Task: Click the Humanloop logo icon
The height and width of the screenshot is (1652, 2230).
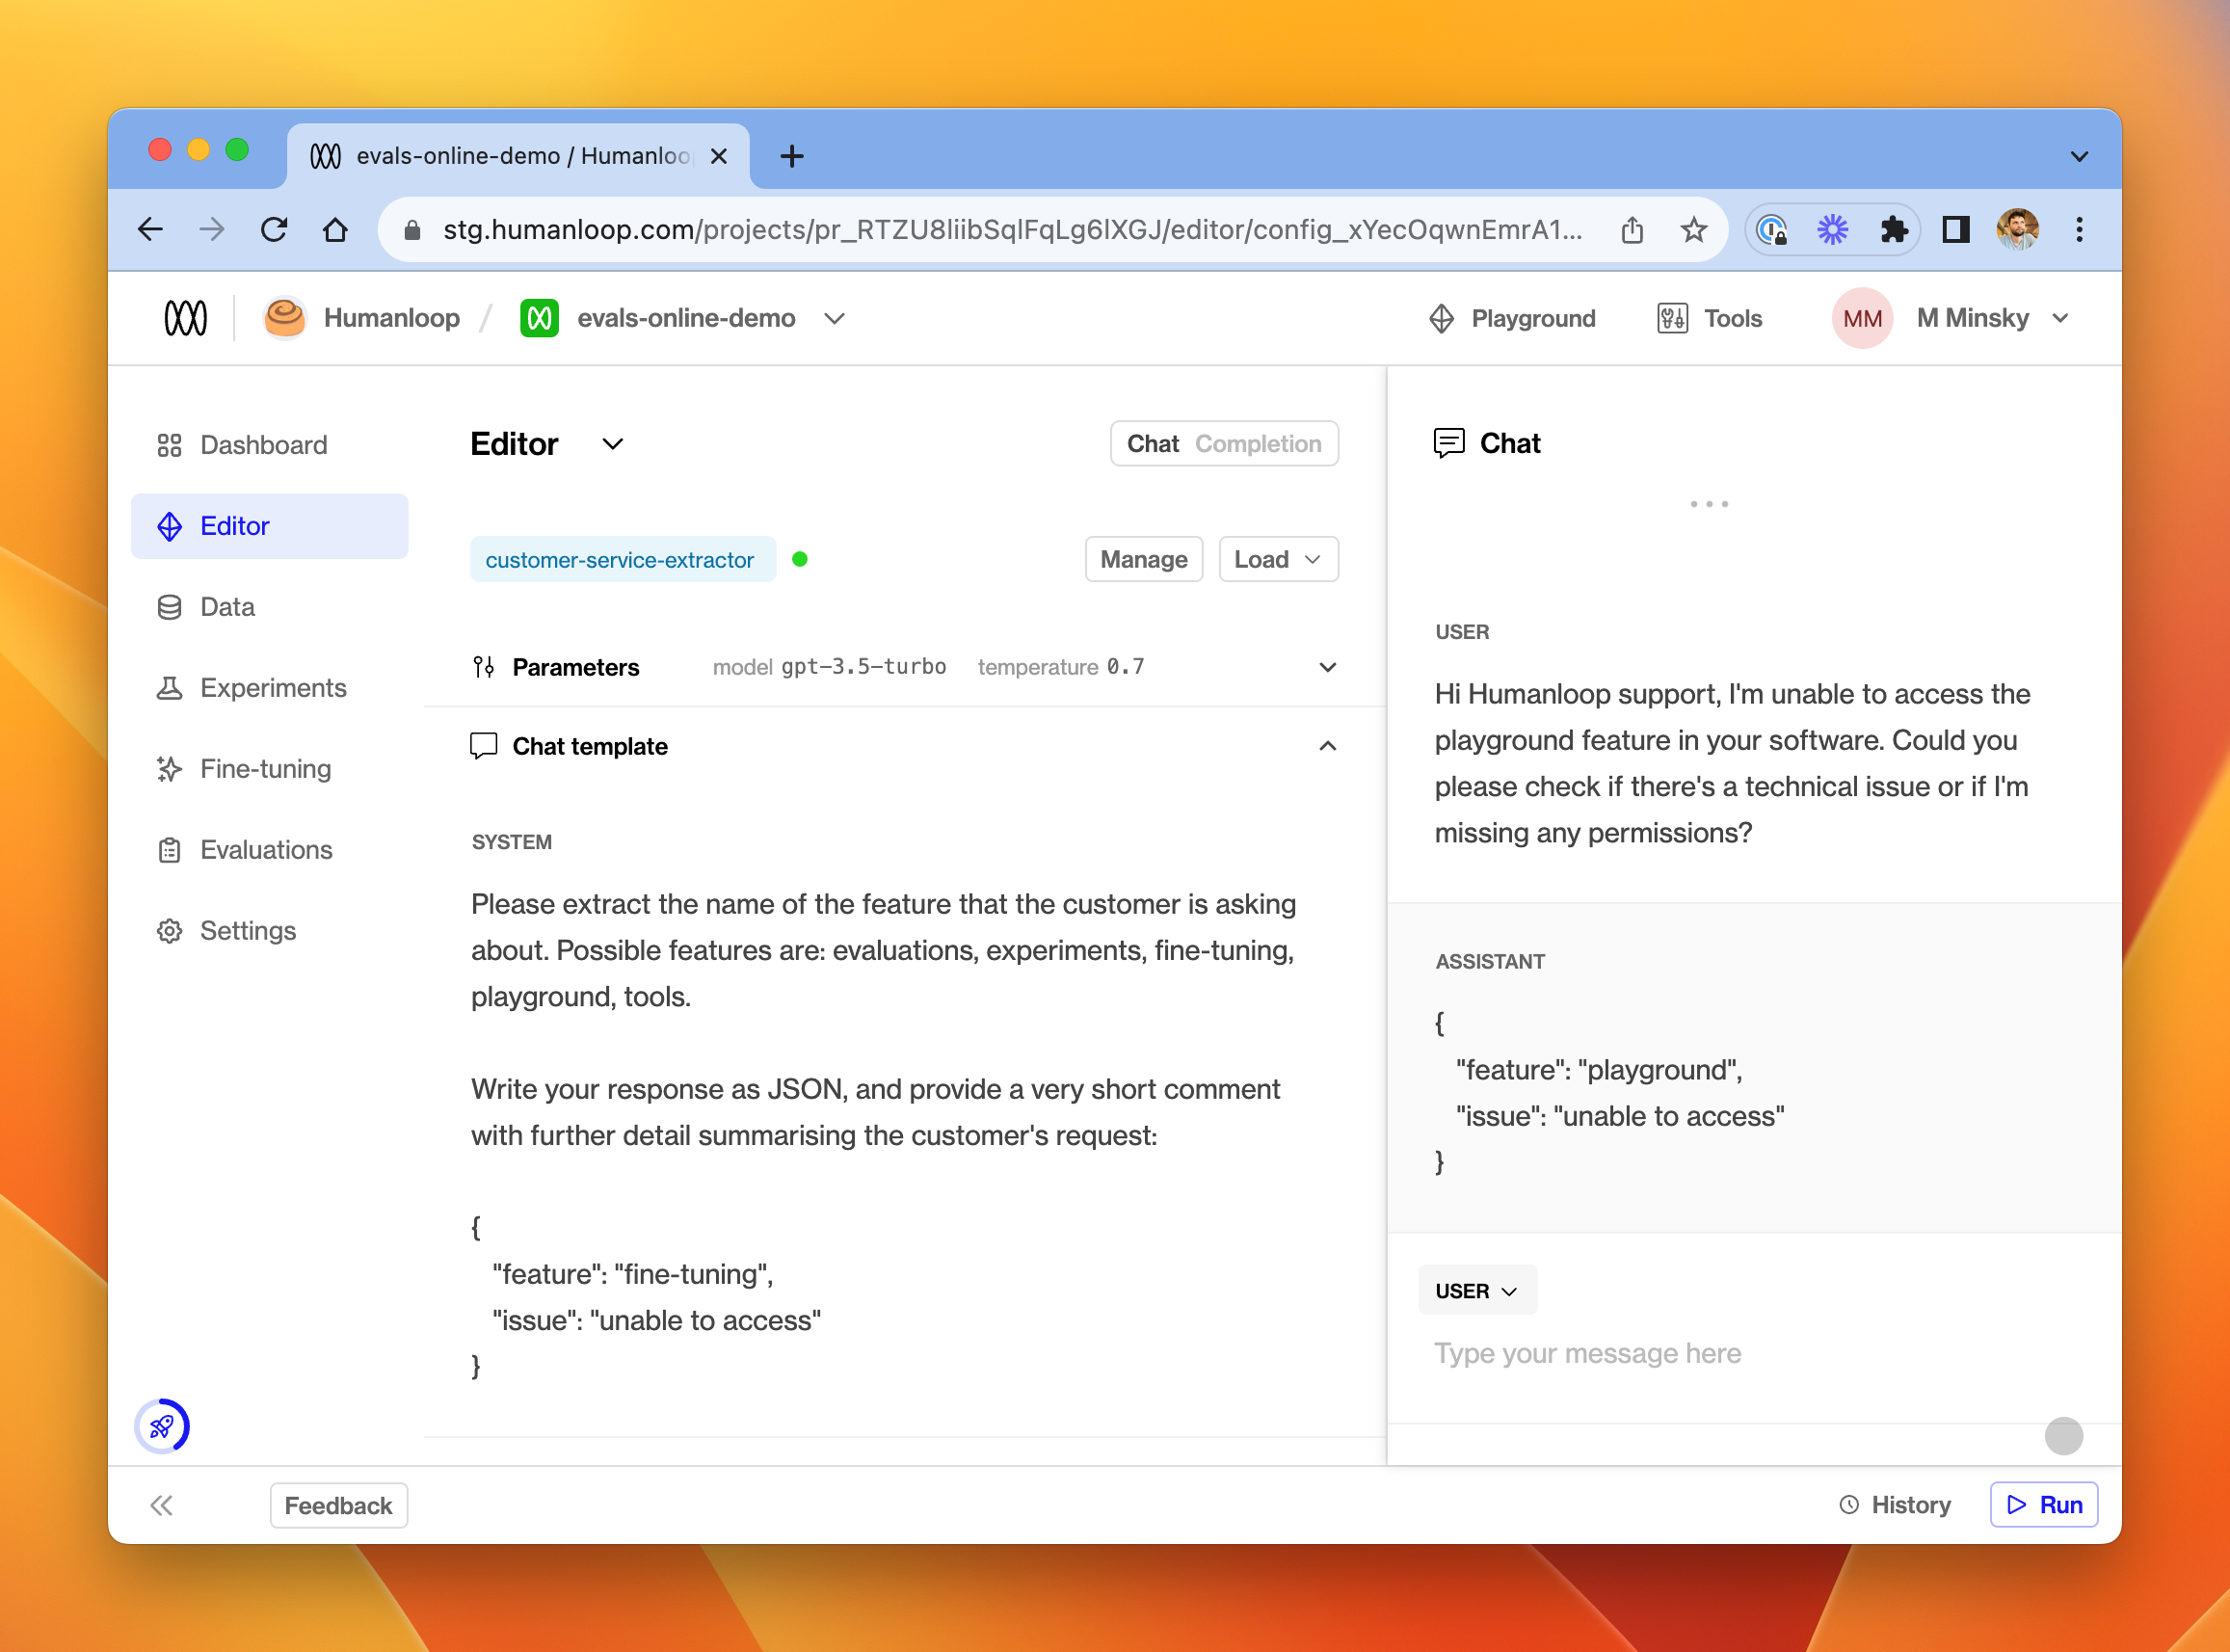Action: click(x=186, y=318)
